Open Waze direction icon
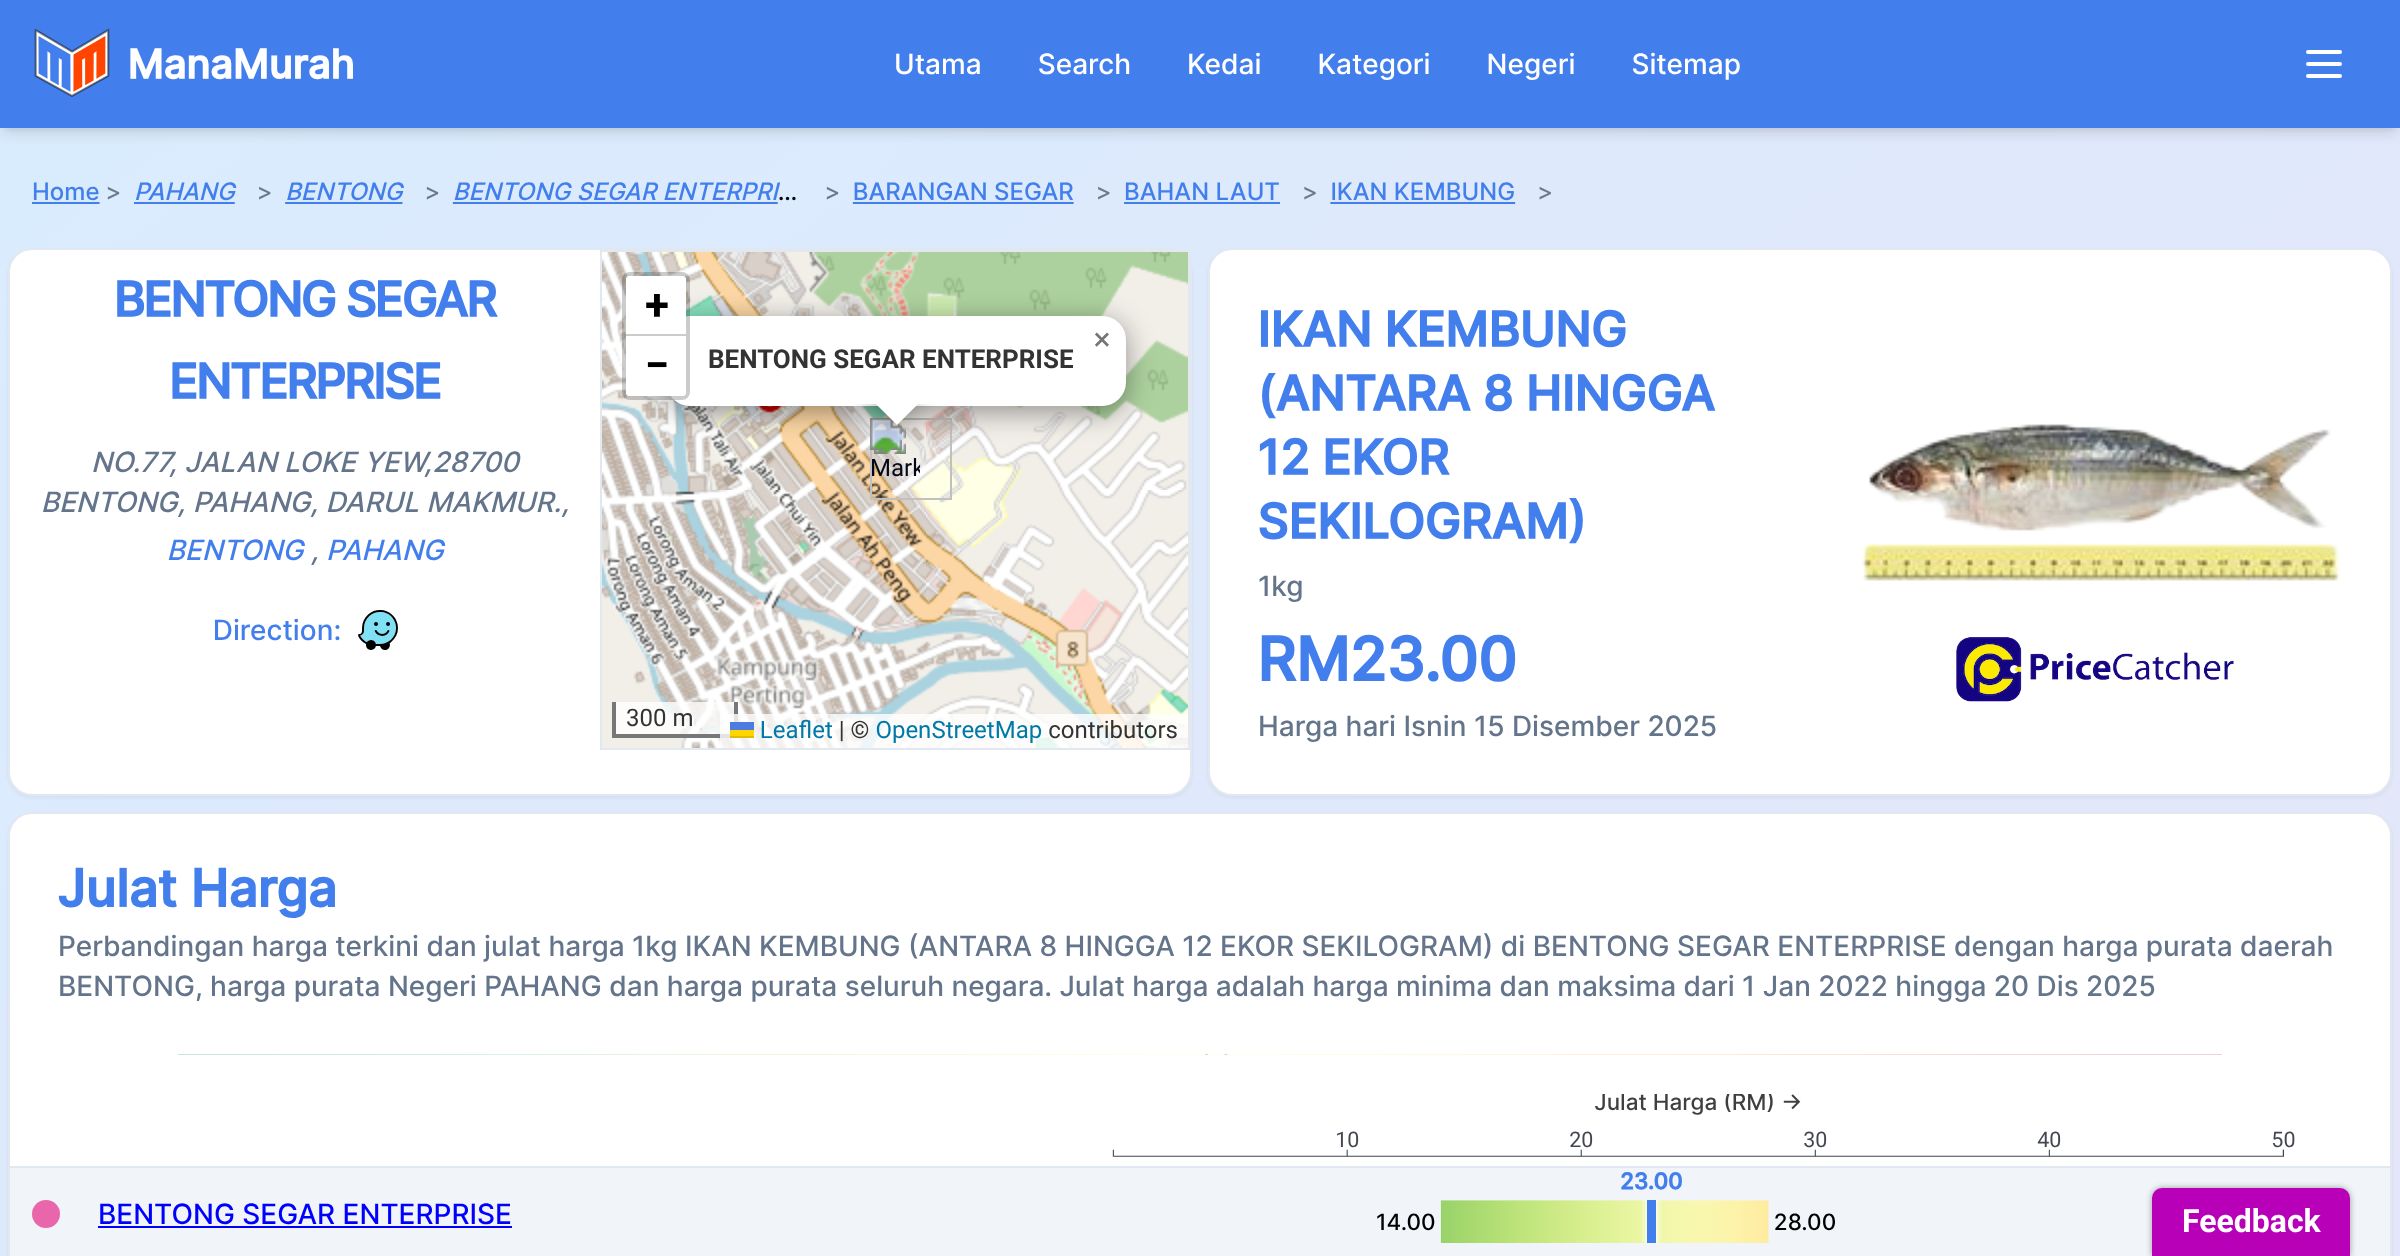This screenshot has width=2400, height=1256. (378, 630)
